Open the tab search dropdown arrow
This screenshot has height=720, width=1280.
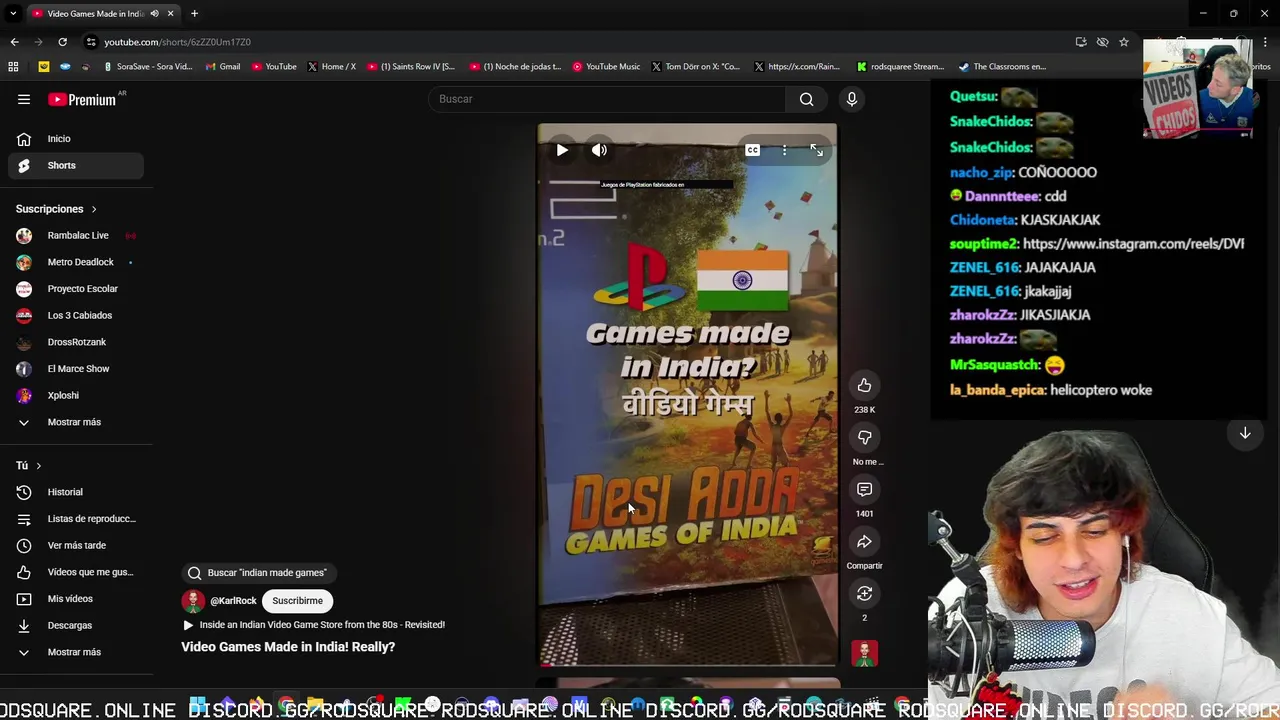point(13,13)
